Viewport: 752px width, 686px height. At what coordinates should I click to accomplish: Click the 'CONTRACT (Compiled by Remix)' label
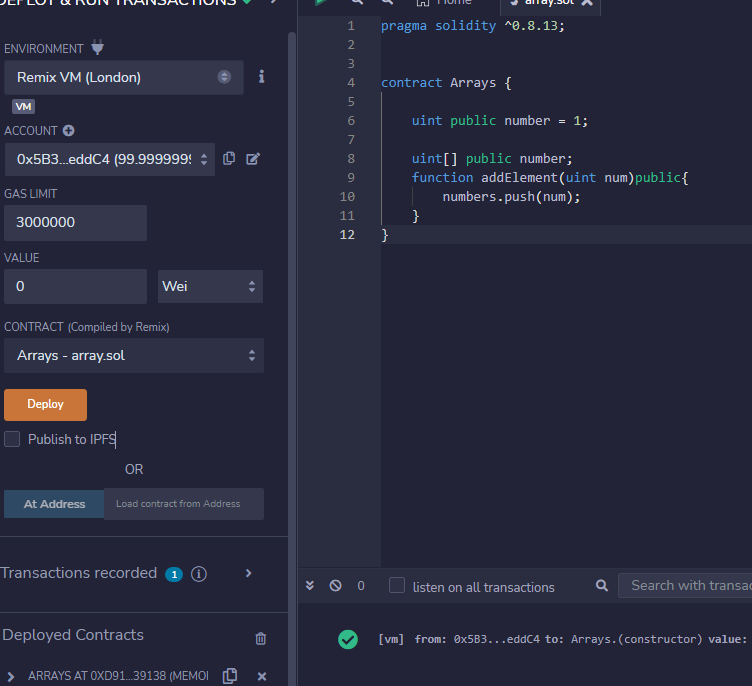point(87,327)
